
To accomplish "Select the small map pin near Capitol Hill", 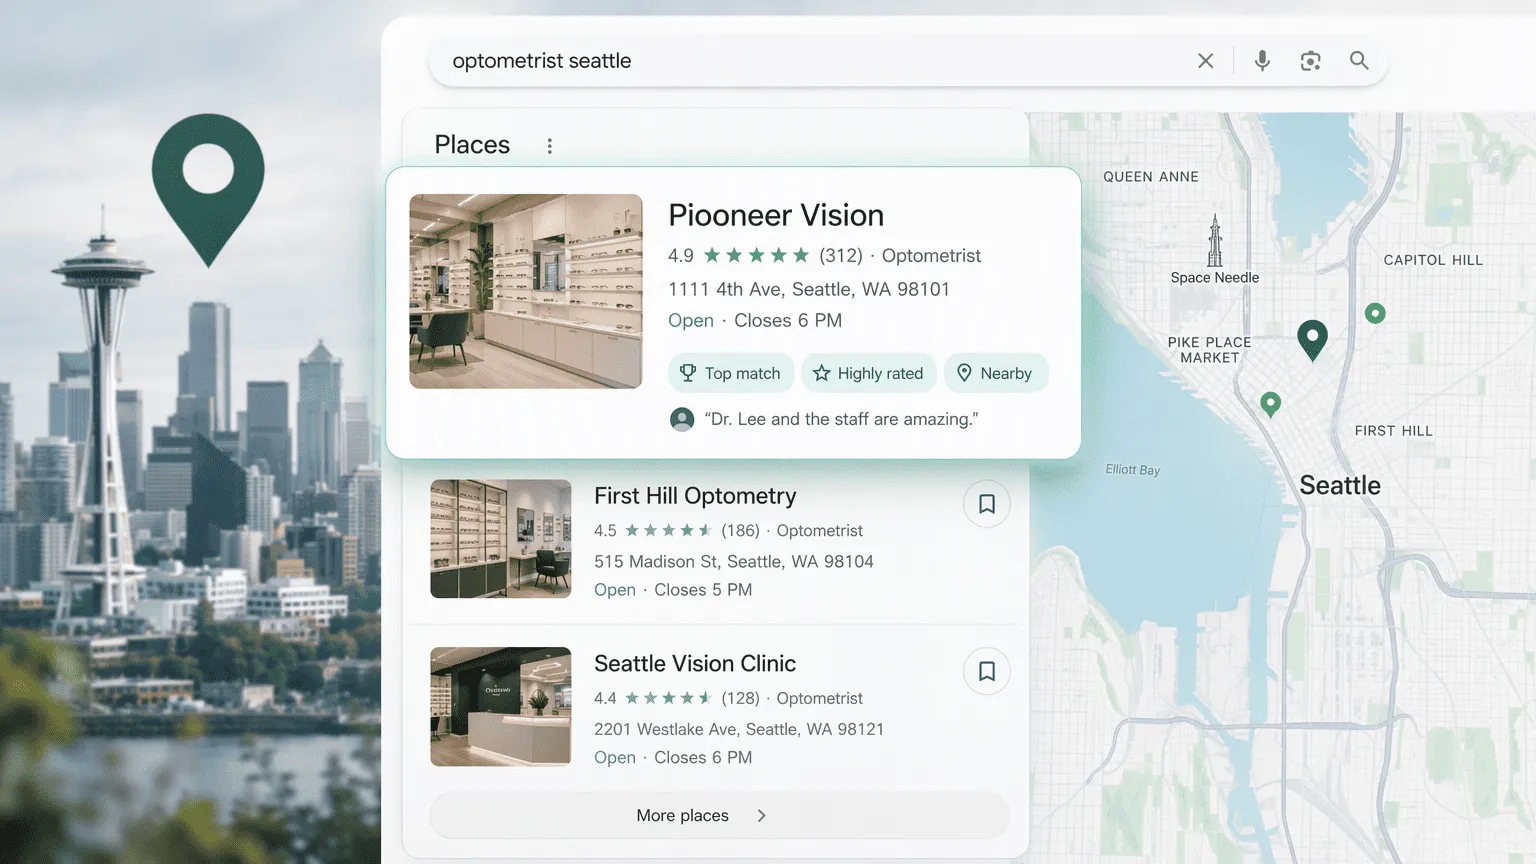I will tap(1375, 313).
